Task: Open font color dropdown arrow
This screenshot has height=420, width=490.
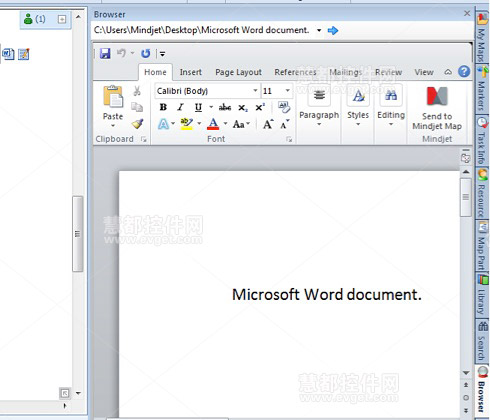Action: tap(225, 124)
